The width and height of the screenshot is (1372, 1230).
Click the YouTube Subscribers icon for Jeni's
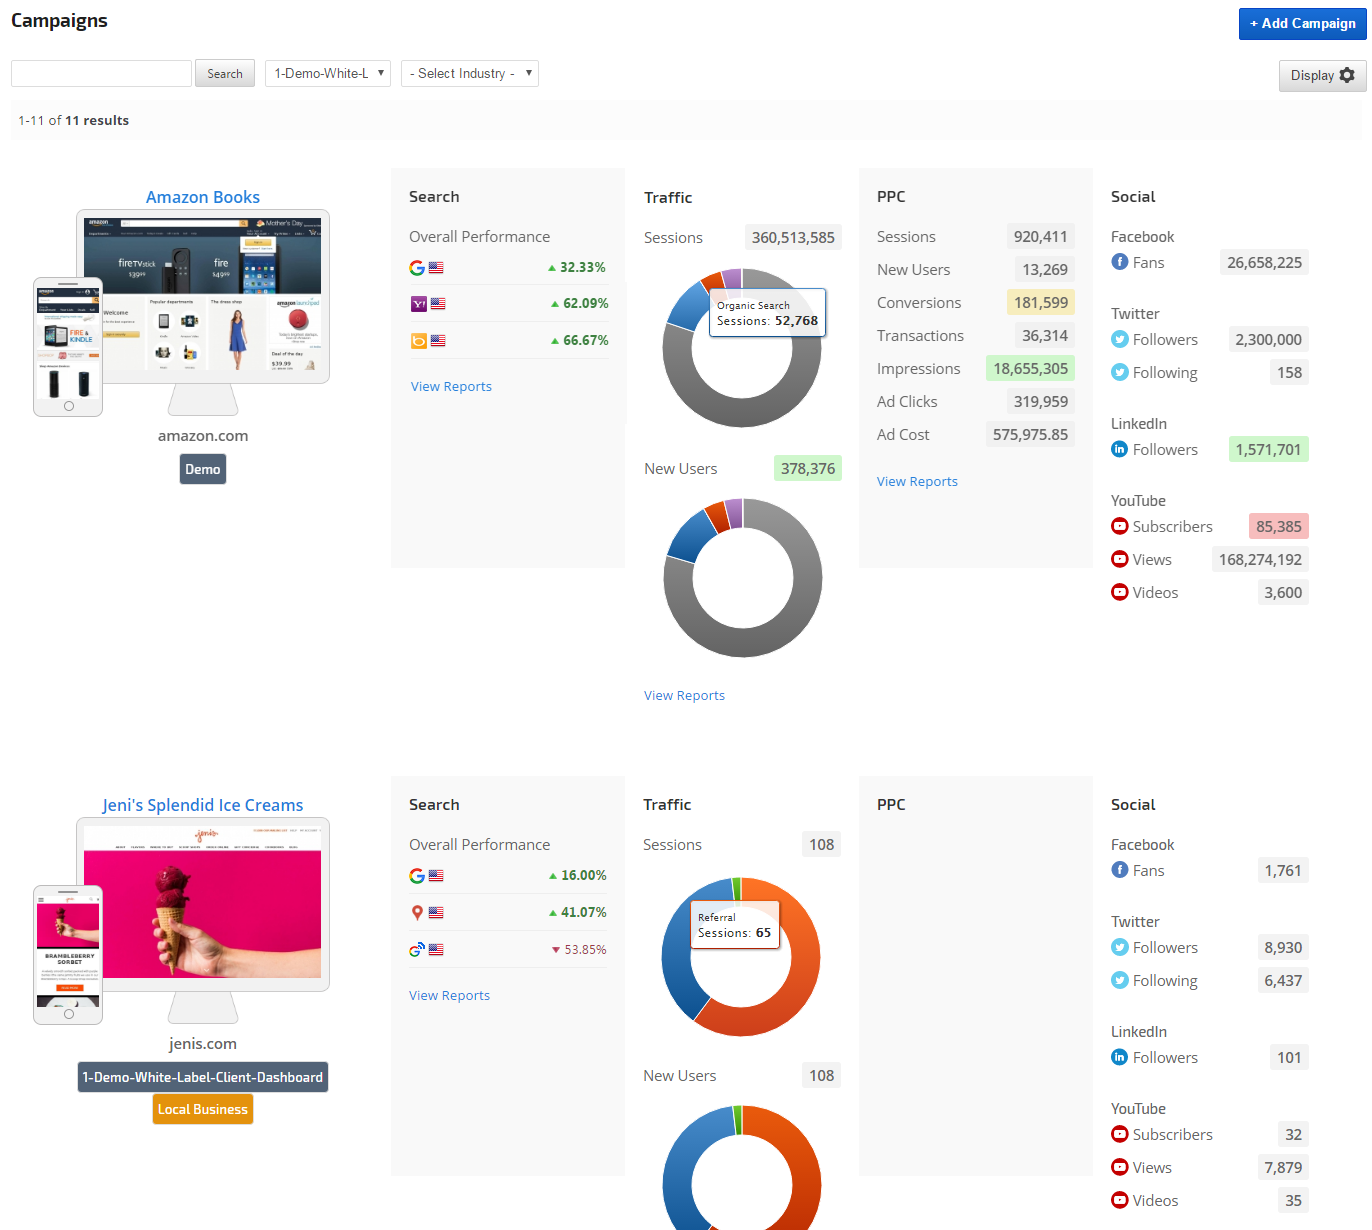click(1120, 1134)
